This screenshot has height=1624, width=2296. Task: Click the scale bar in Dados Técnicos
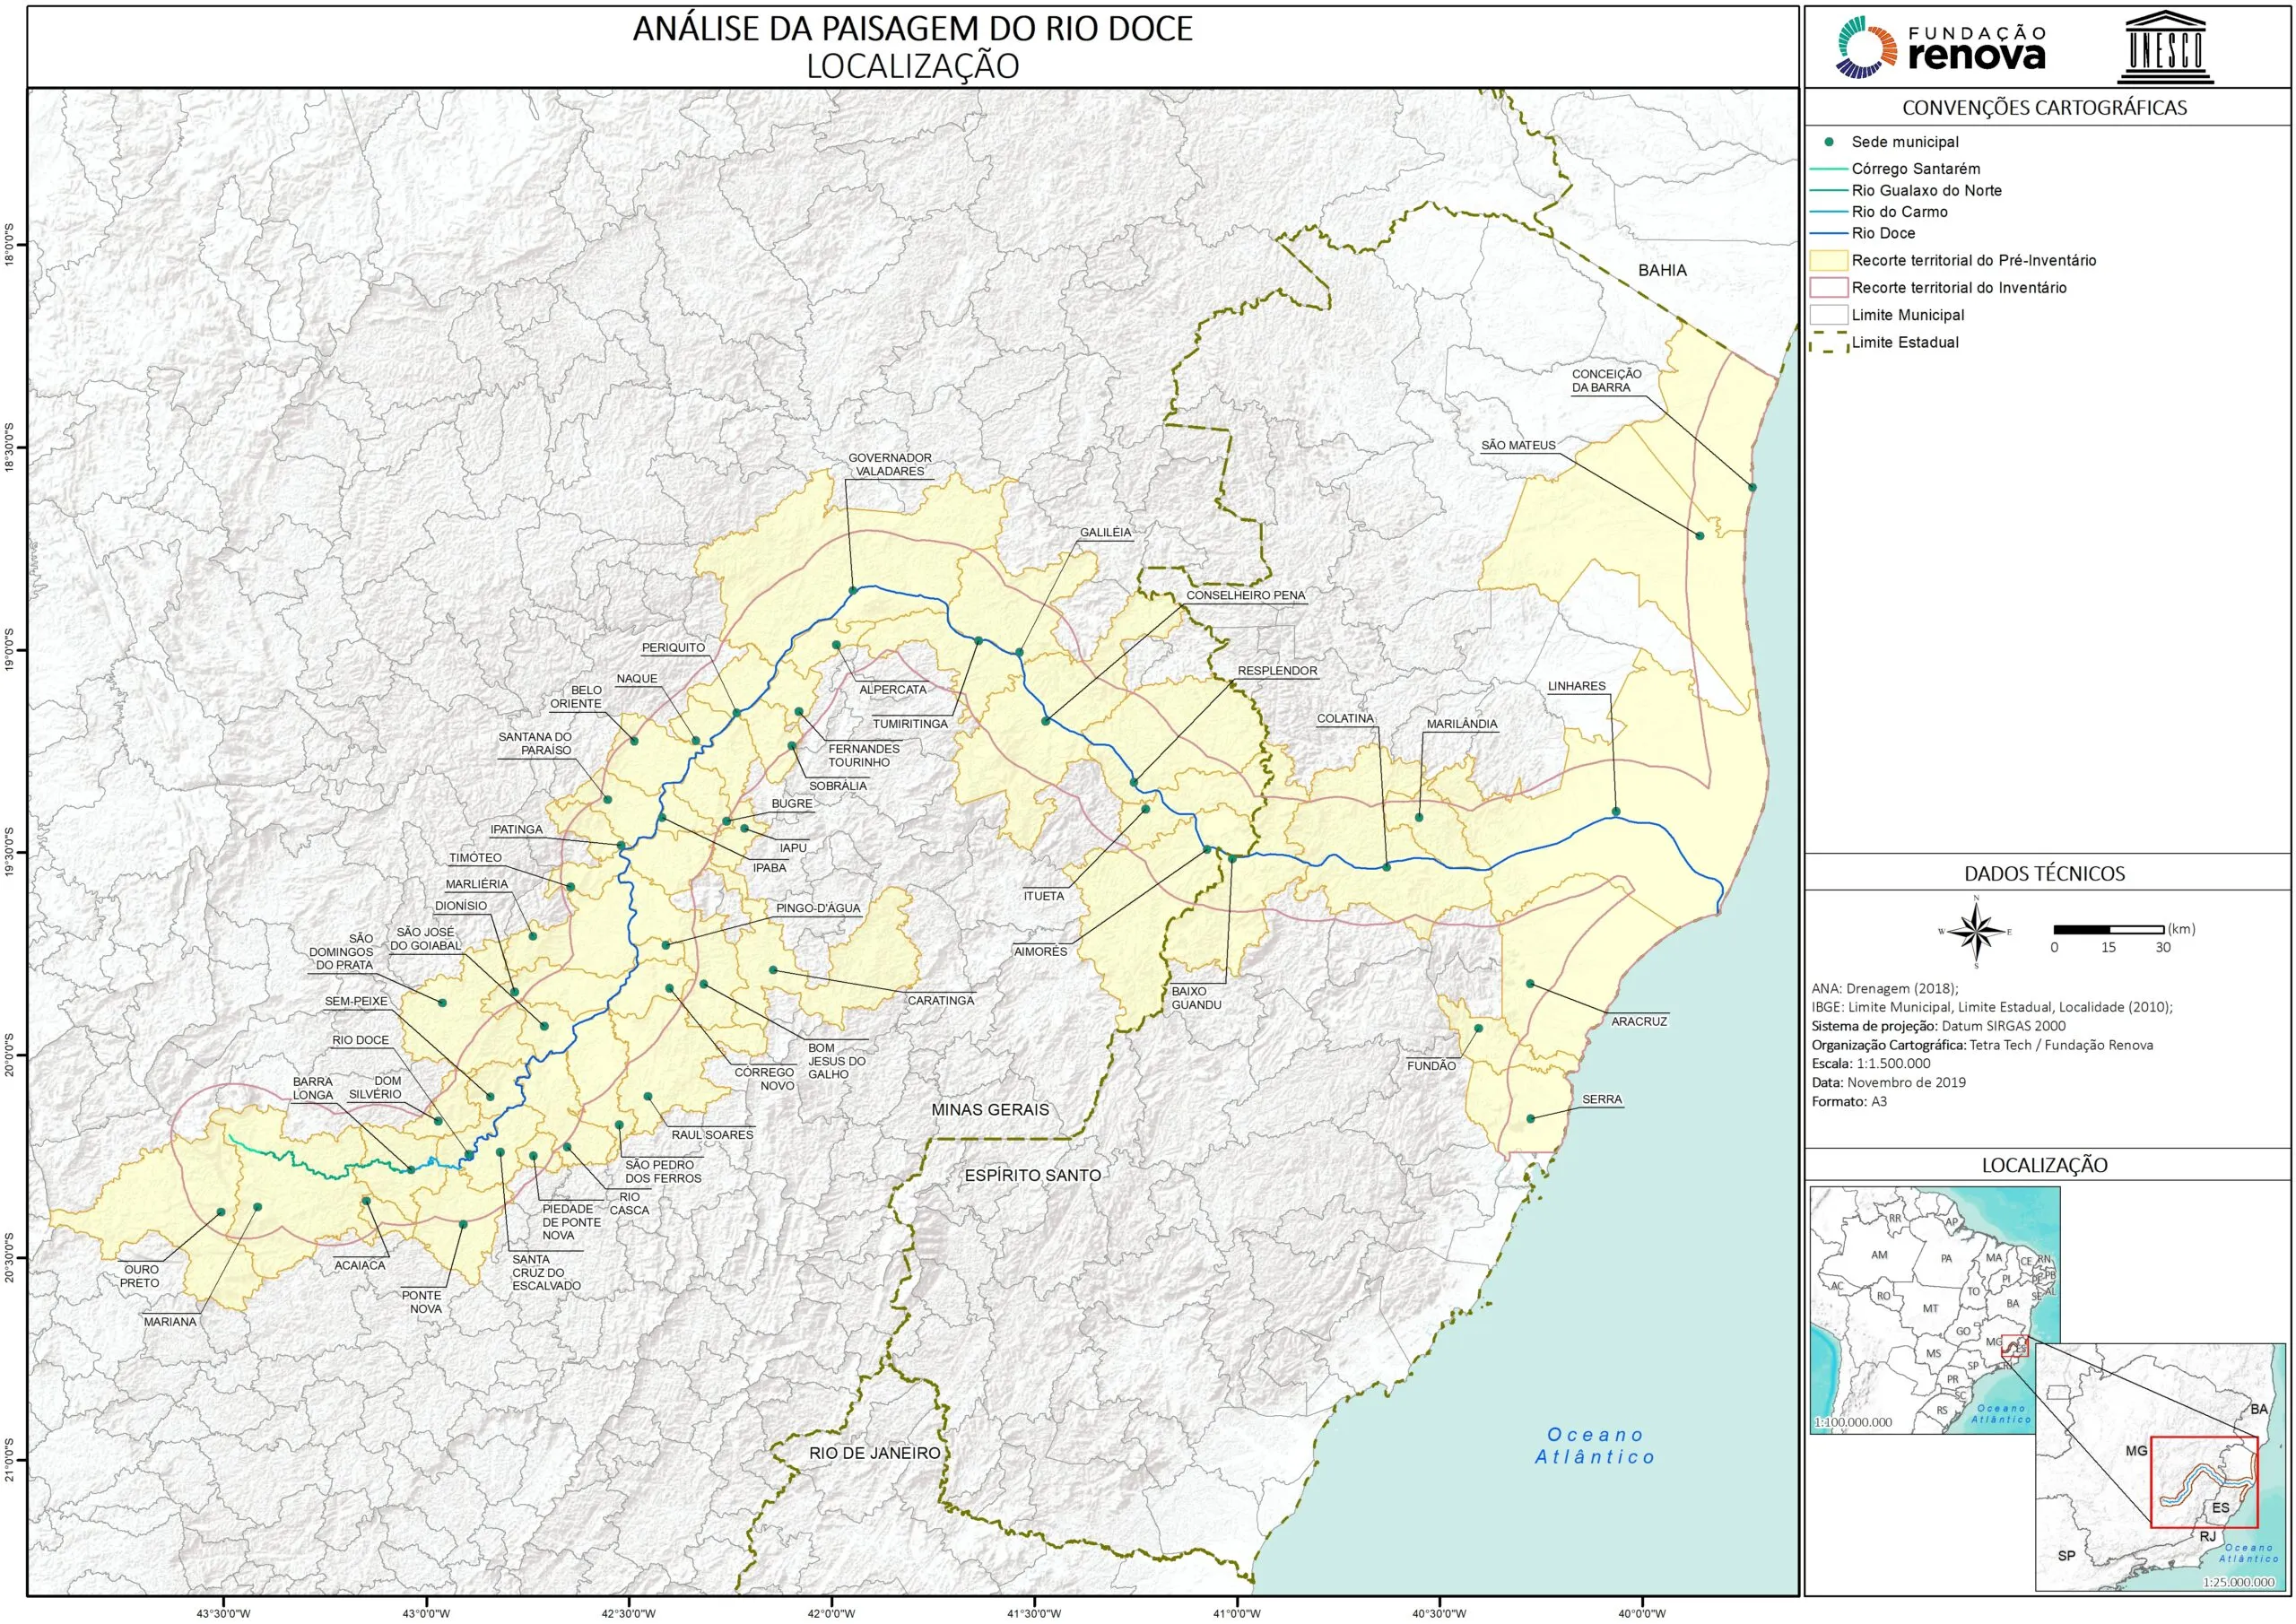tap(2108, 929)
